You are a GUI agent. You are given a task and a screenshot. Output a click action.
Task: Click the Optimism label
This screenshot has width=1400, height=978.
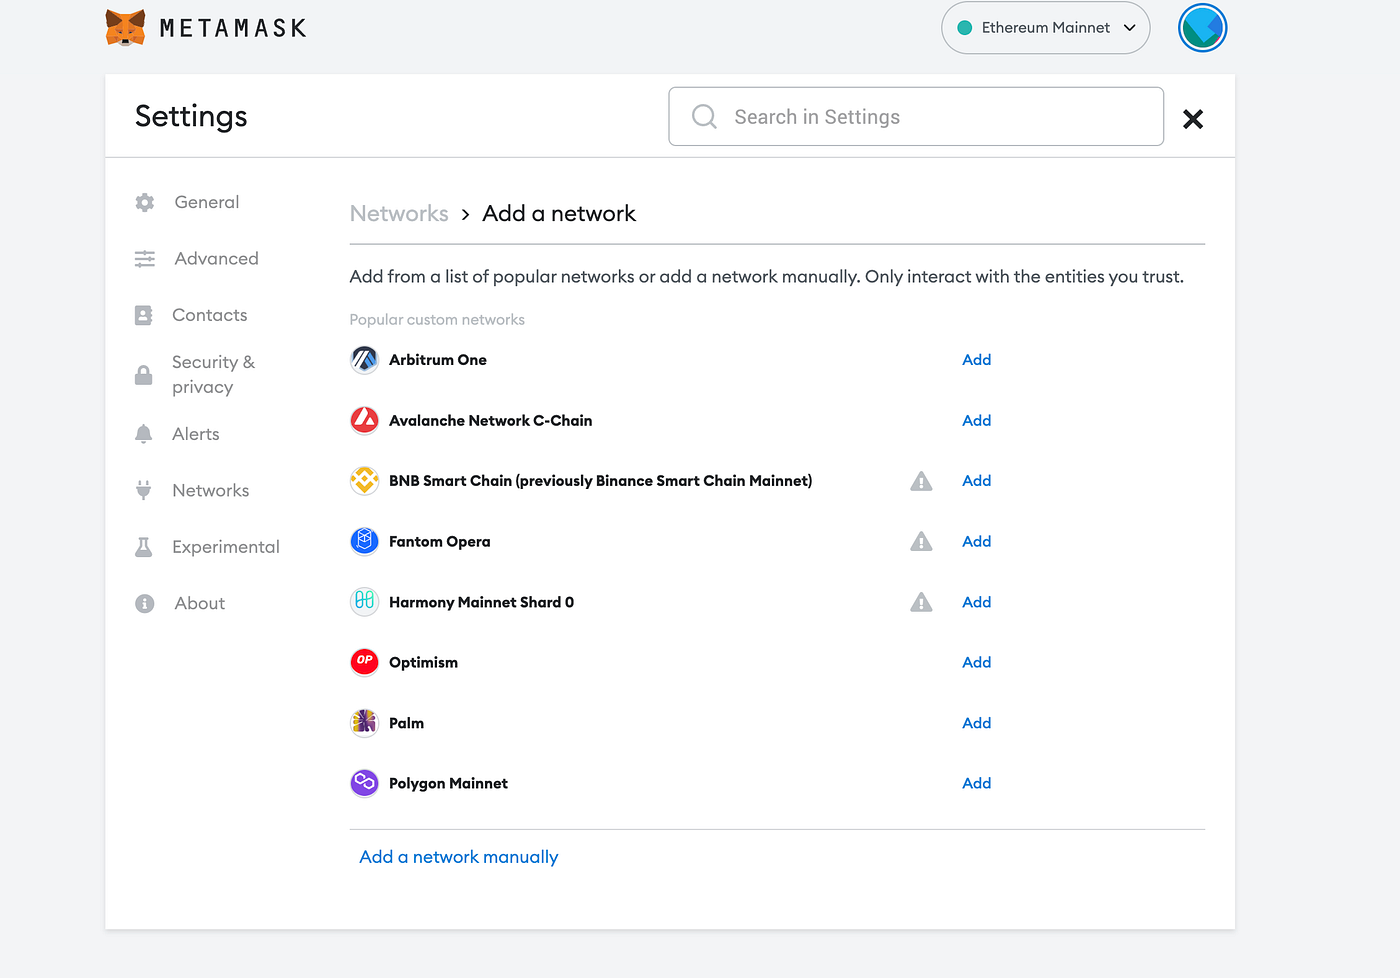(x=423, y=662)
